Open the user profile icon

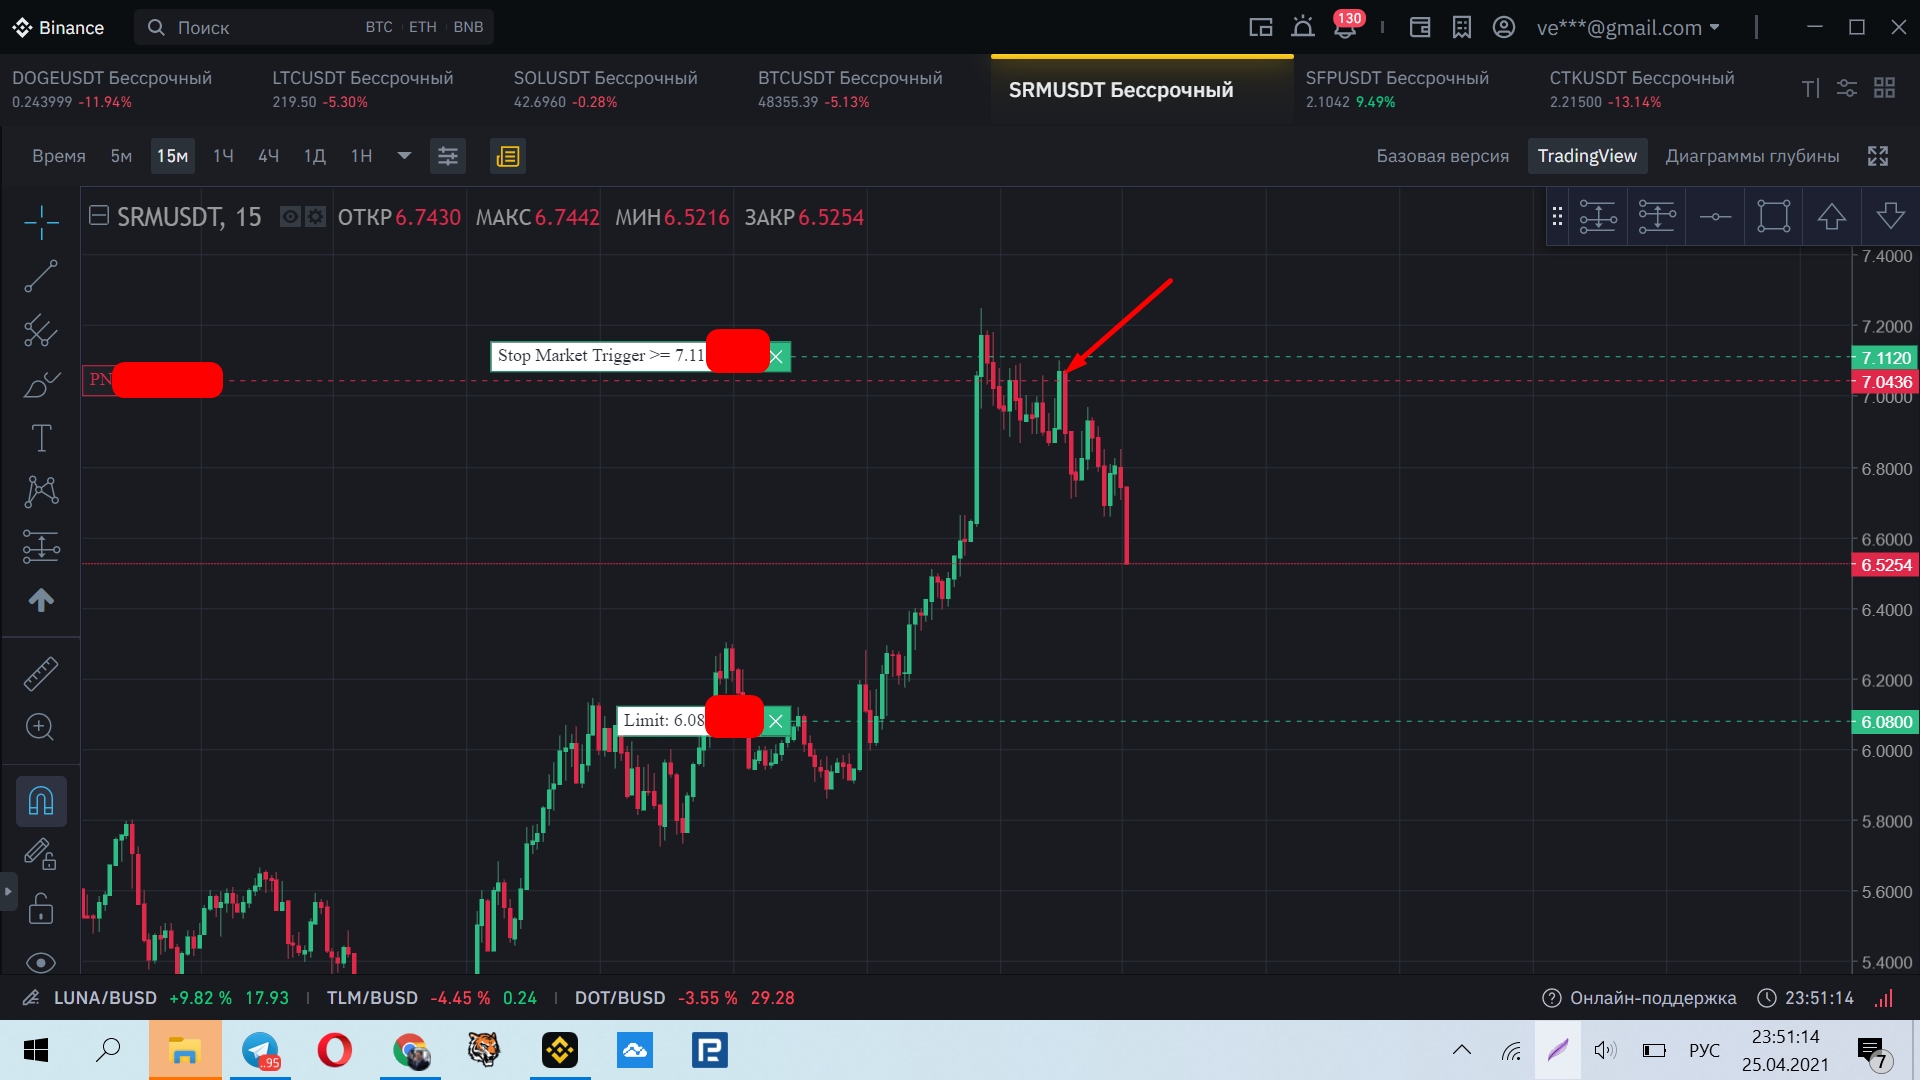[1503, 27]
